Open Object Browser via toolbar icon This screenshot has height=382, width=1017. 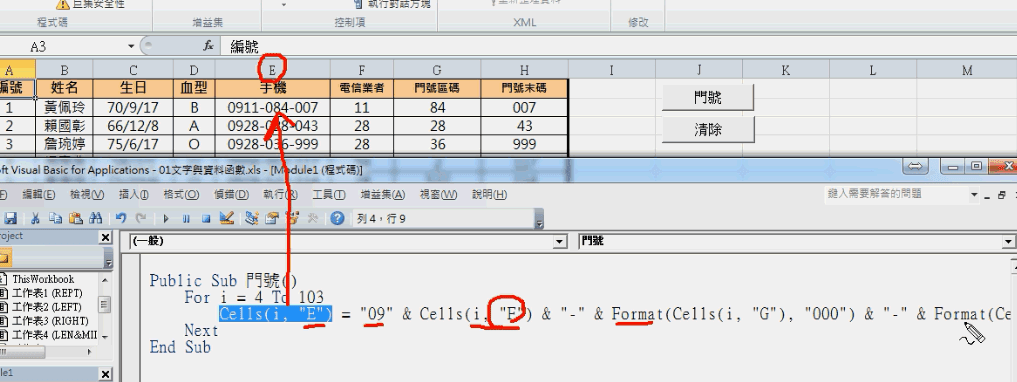293,219
